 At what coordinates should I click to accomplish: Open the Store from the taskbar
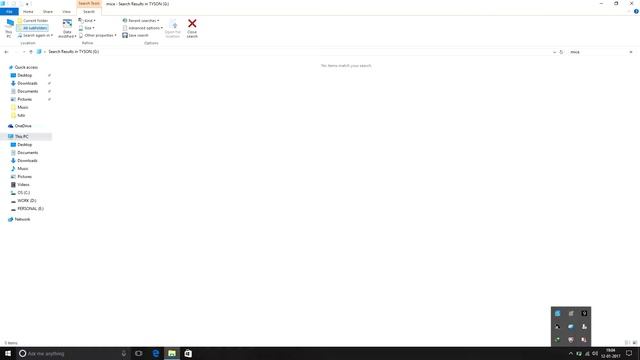point(188,353)
